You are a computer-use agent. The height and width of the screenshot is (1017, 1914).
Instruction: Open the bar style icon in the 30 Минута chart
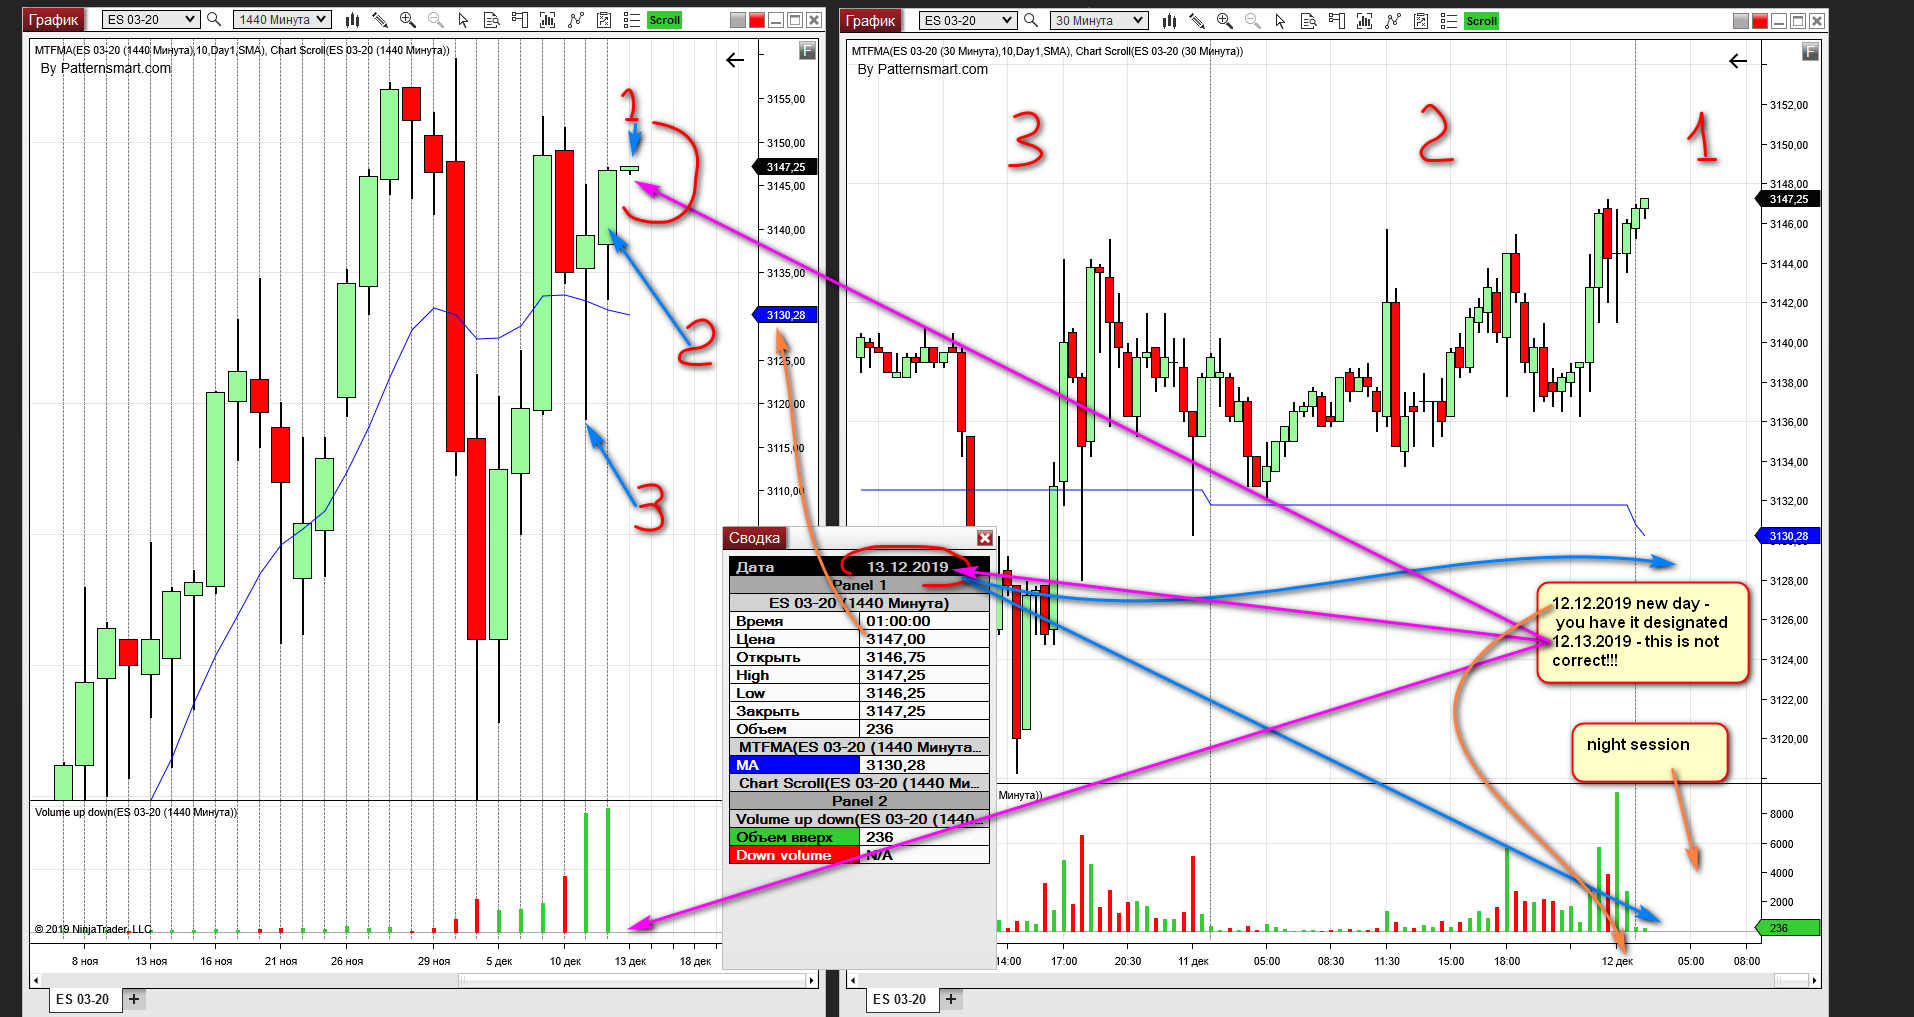(x=1169, y=20)
